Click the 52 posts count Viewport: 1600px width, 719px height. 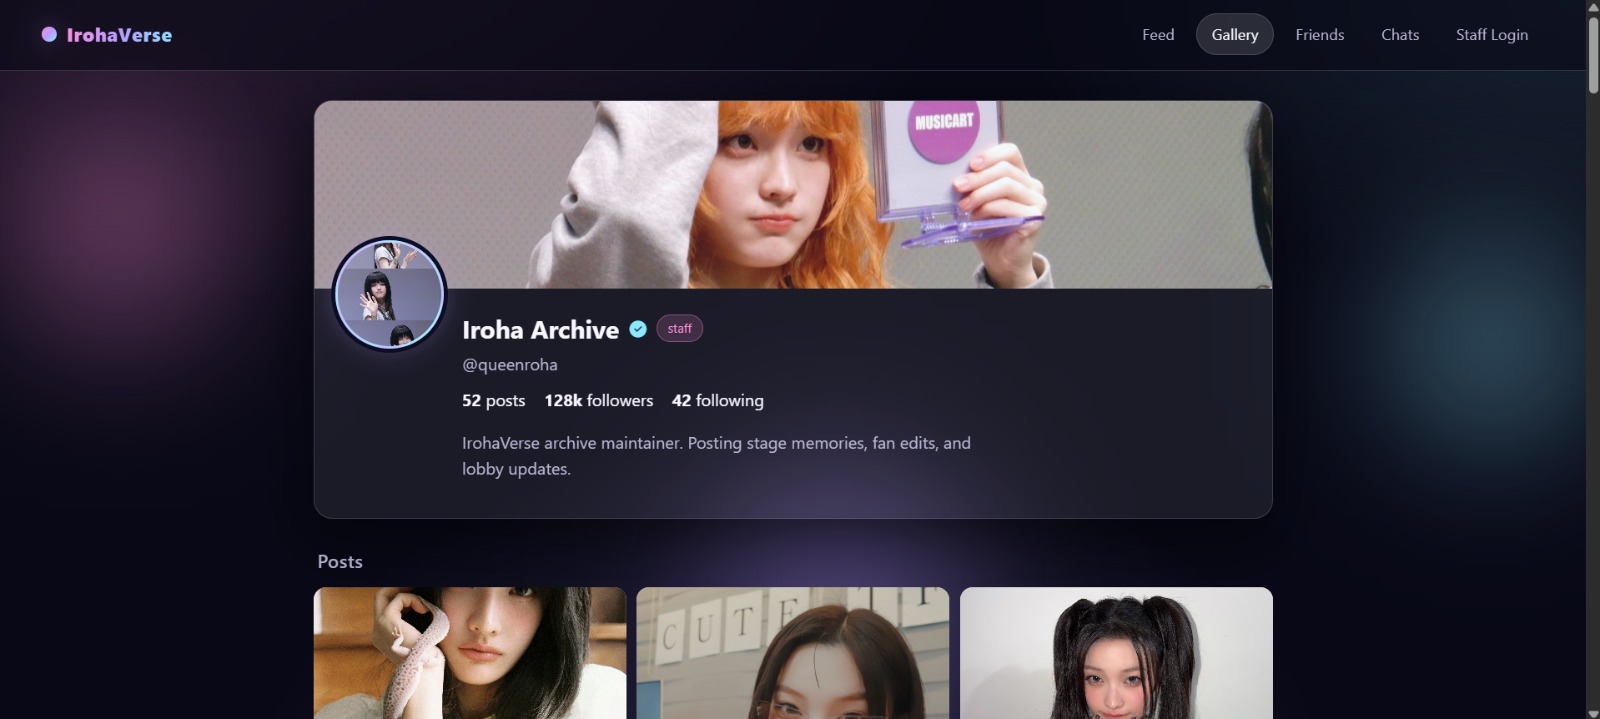tap(493, 400)
